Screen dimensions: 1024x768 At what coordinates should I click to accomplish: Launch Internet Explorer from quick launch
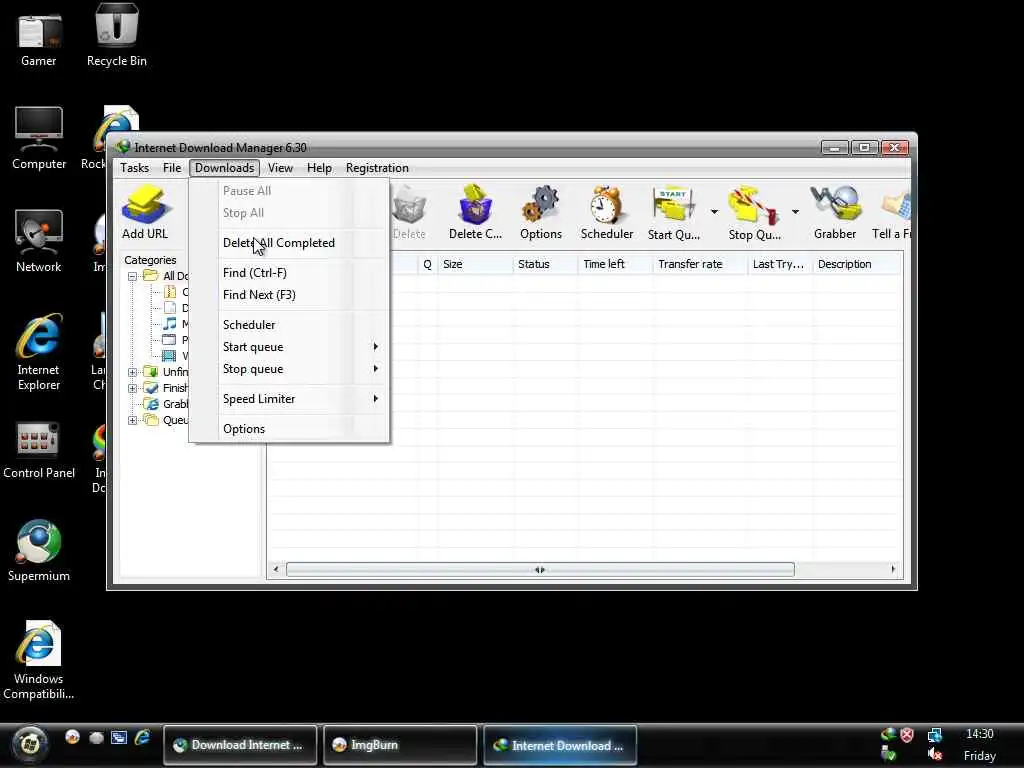[142, 737]
